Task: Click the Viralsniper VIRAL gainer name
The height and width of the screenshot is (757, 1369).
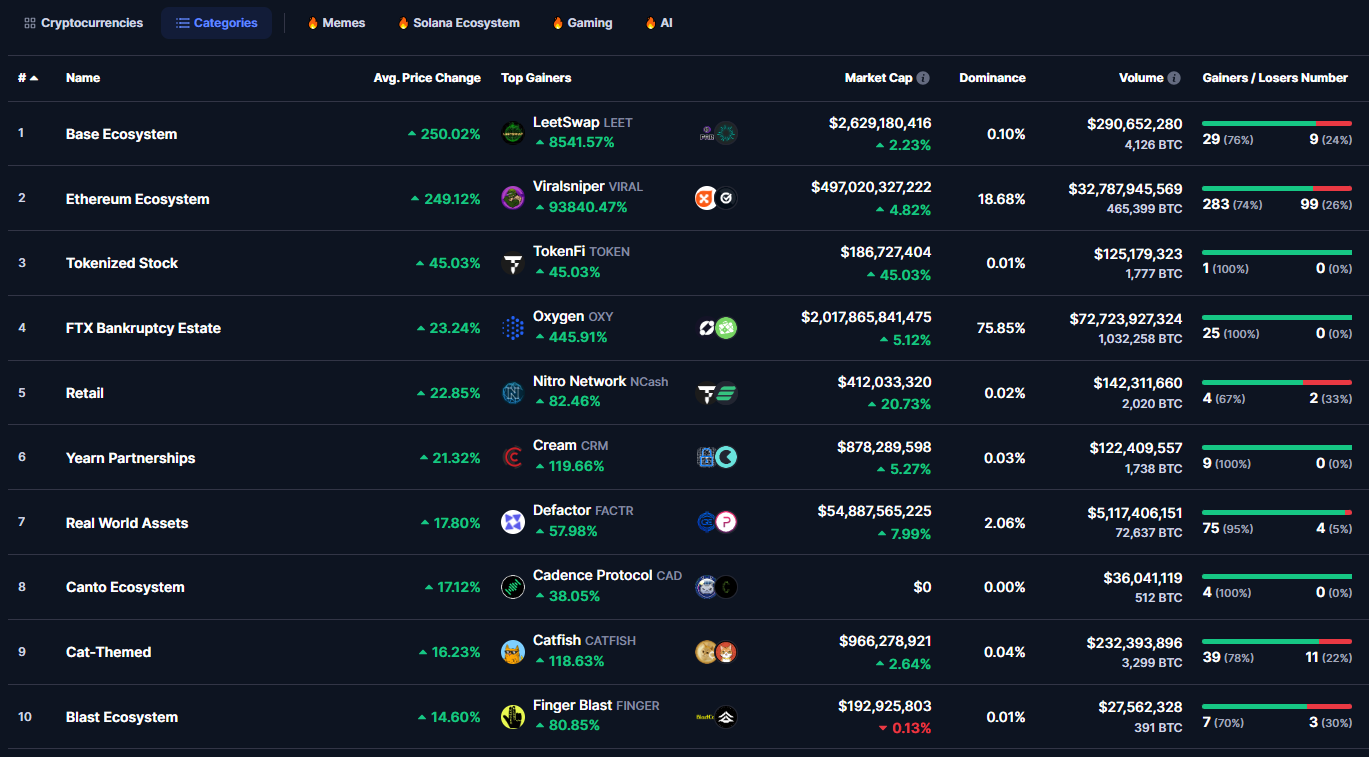Action: pos(588,187)
